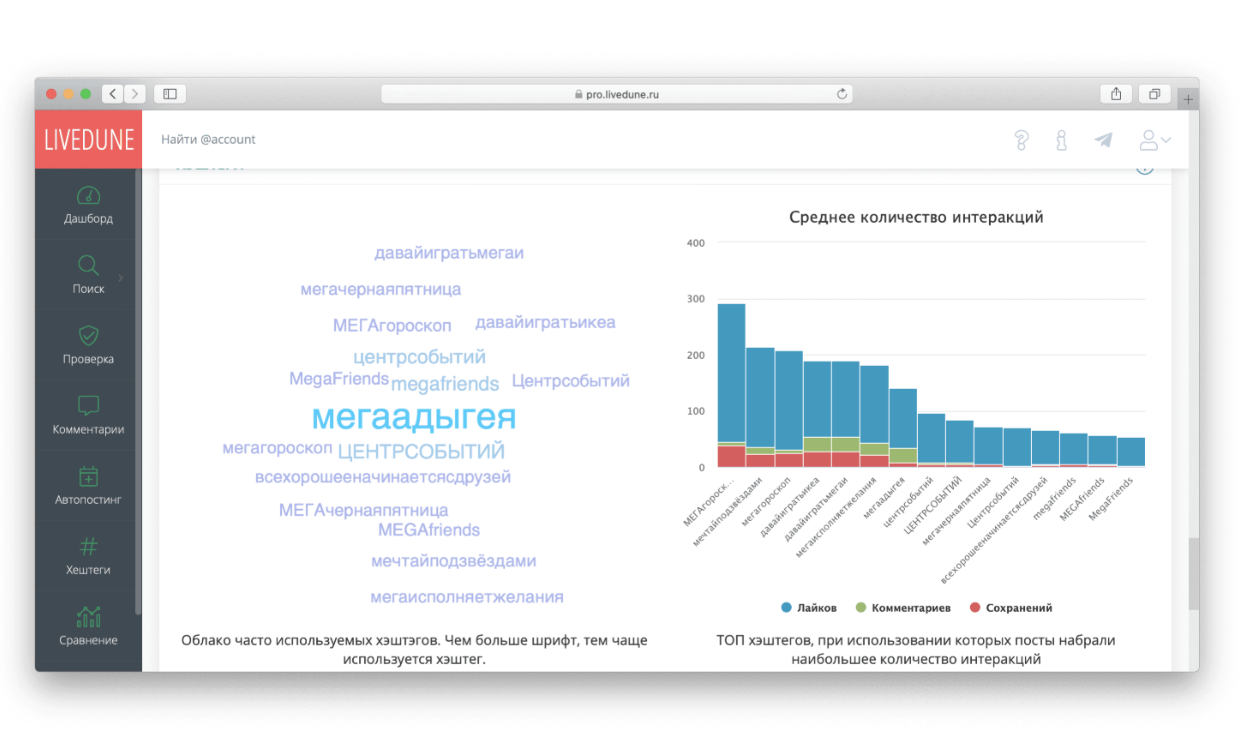Click the Поиск magnifier icon

pyautogui.click(x=88, y=265)
